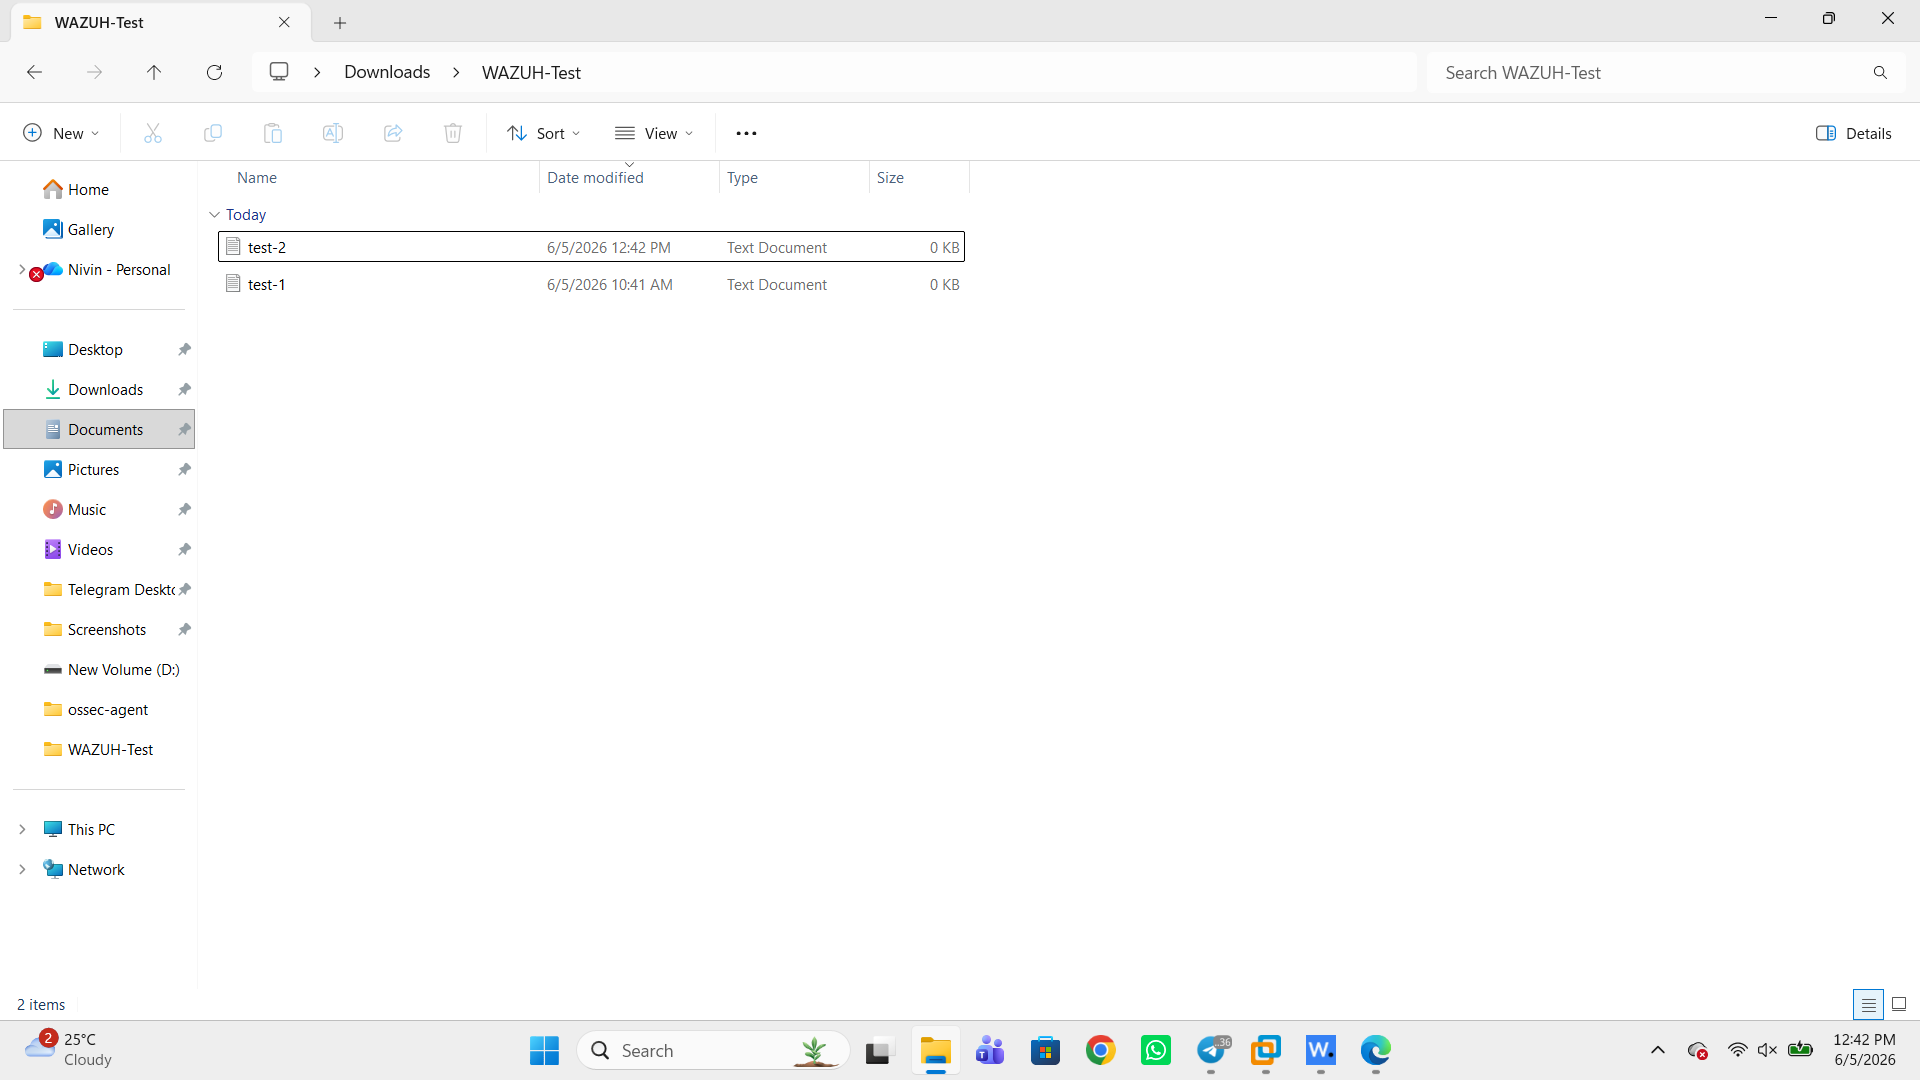
Task: Click WAZUH-Test in the address breadcrumb
Action: pos(531,72)
